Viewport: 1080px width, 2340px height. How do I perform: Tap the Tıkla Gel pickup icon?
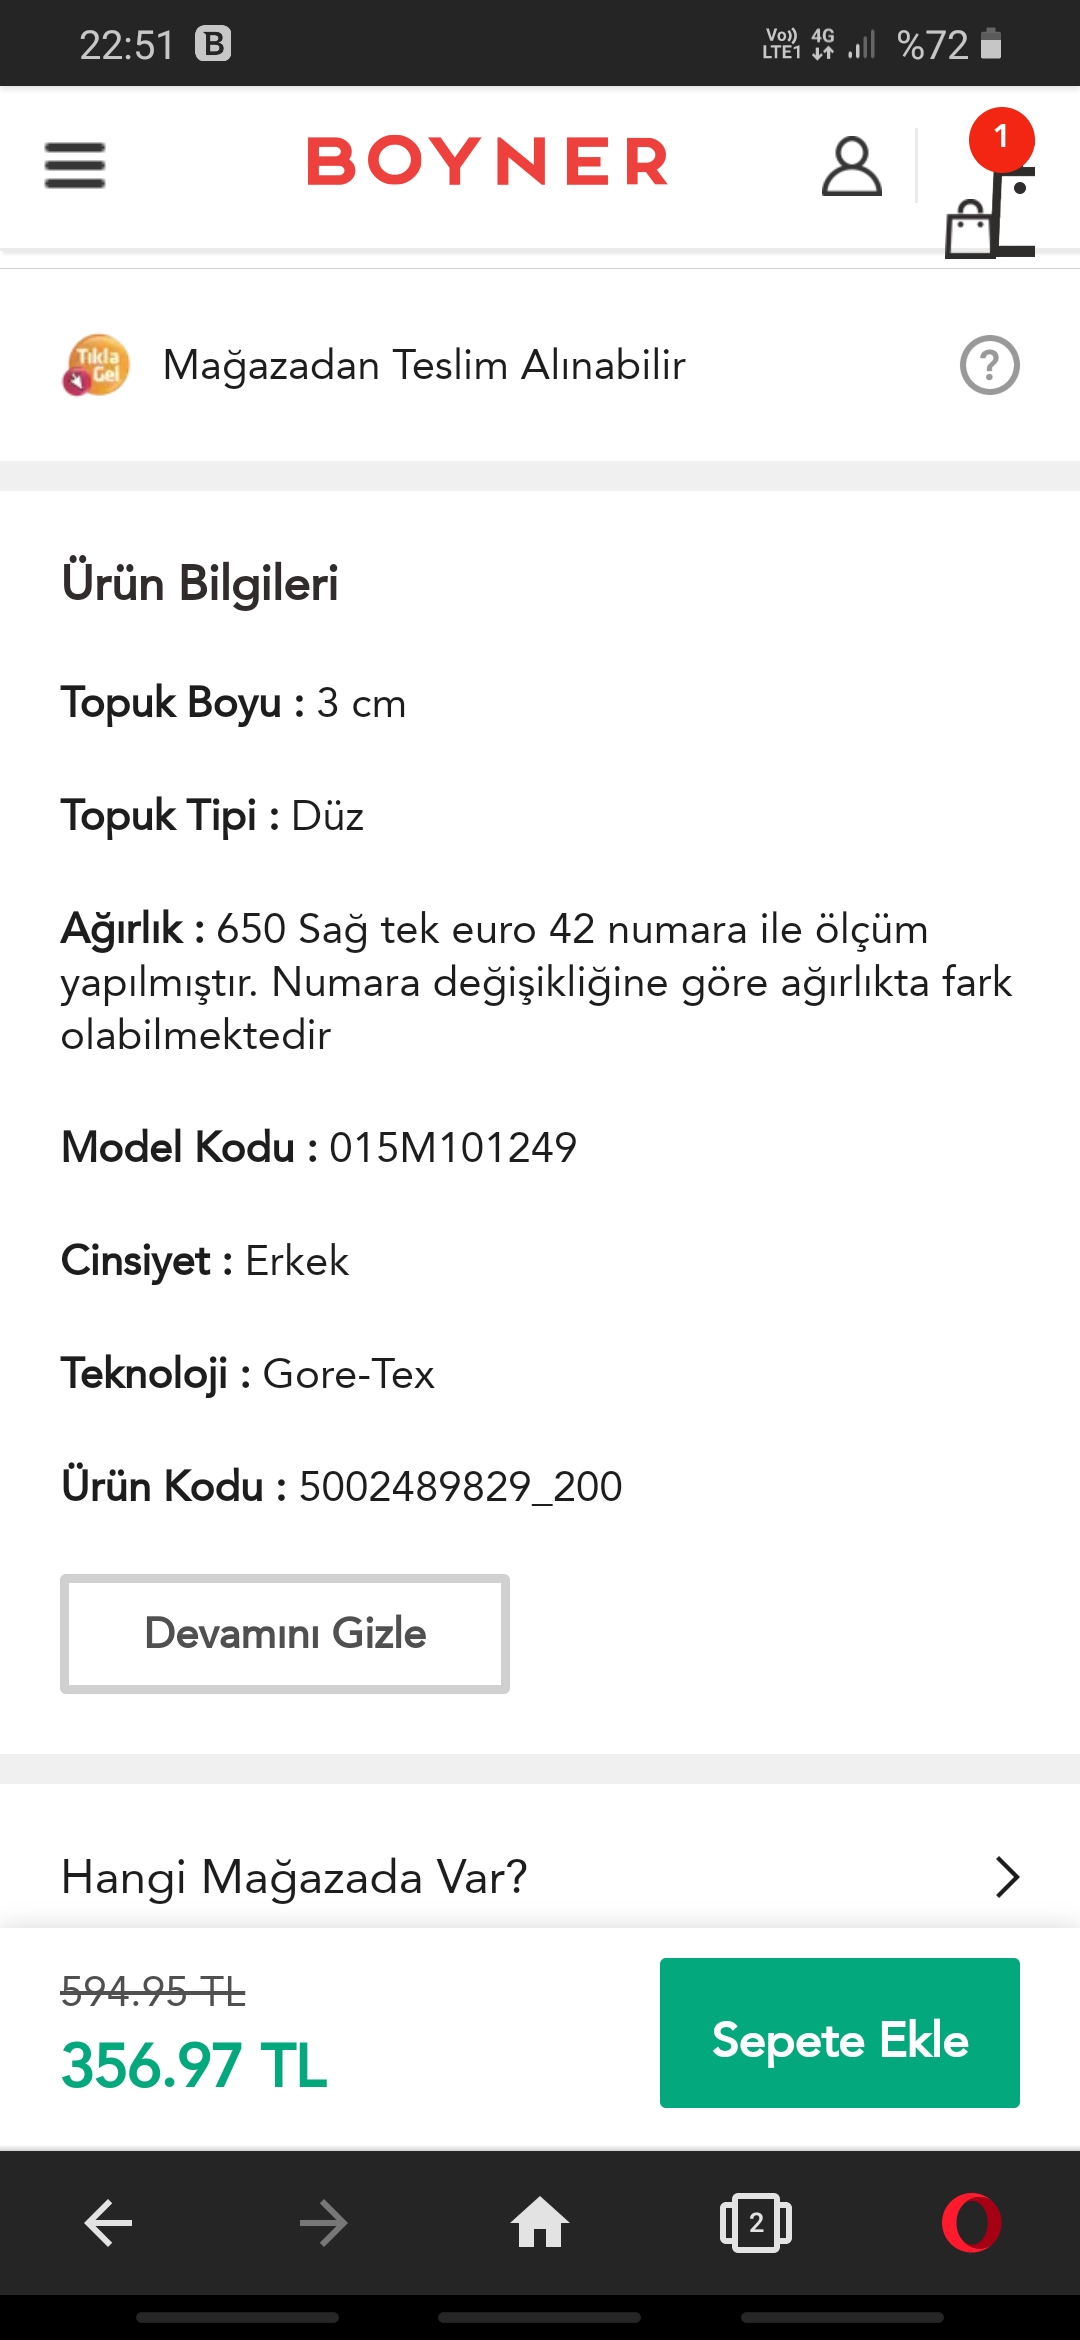point(96,365)
